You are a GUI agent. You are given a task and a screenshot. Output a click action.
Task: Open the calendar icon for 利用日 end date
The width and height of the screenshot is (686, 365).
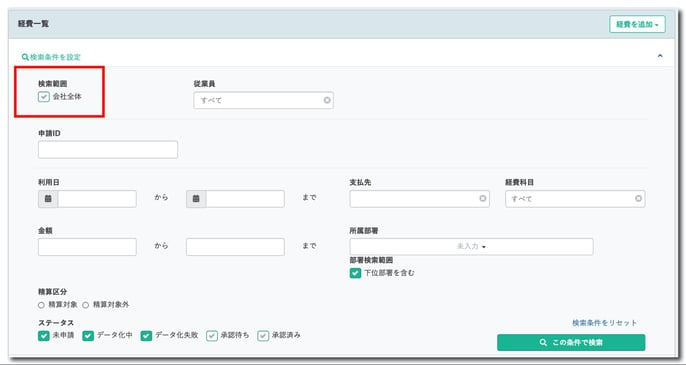tap(196, 199)
